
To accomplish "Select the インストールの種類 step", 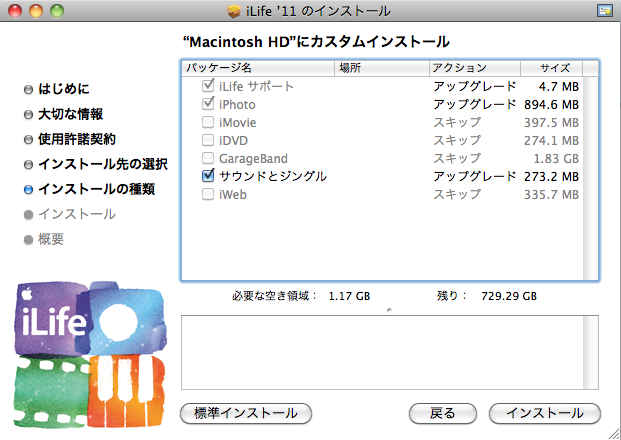I will pyautogui.click(x=96, y=189).
